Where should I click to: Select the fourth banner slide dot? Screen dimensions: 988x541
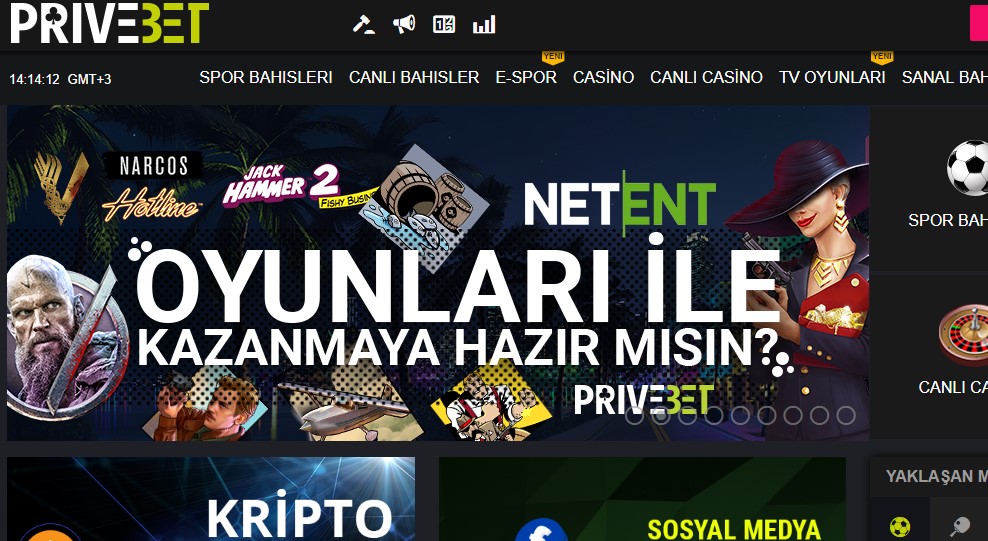(x=714, y=416)
